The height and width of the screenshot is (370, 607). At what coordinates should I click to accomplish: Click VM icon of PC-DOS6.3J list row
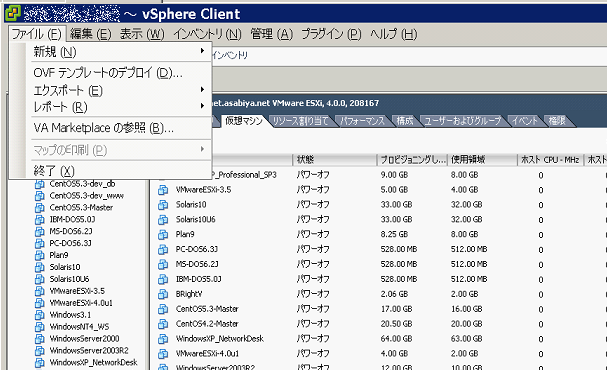pos(163,250)
